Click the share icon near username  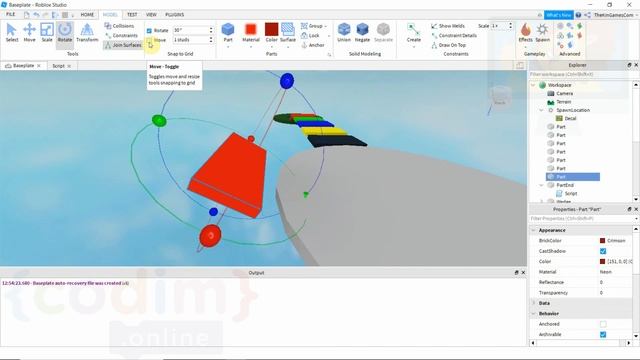[587, 15]
